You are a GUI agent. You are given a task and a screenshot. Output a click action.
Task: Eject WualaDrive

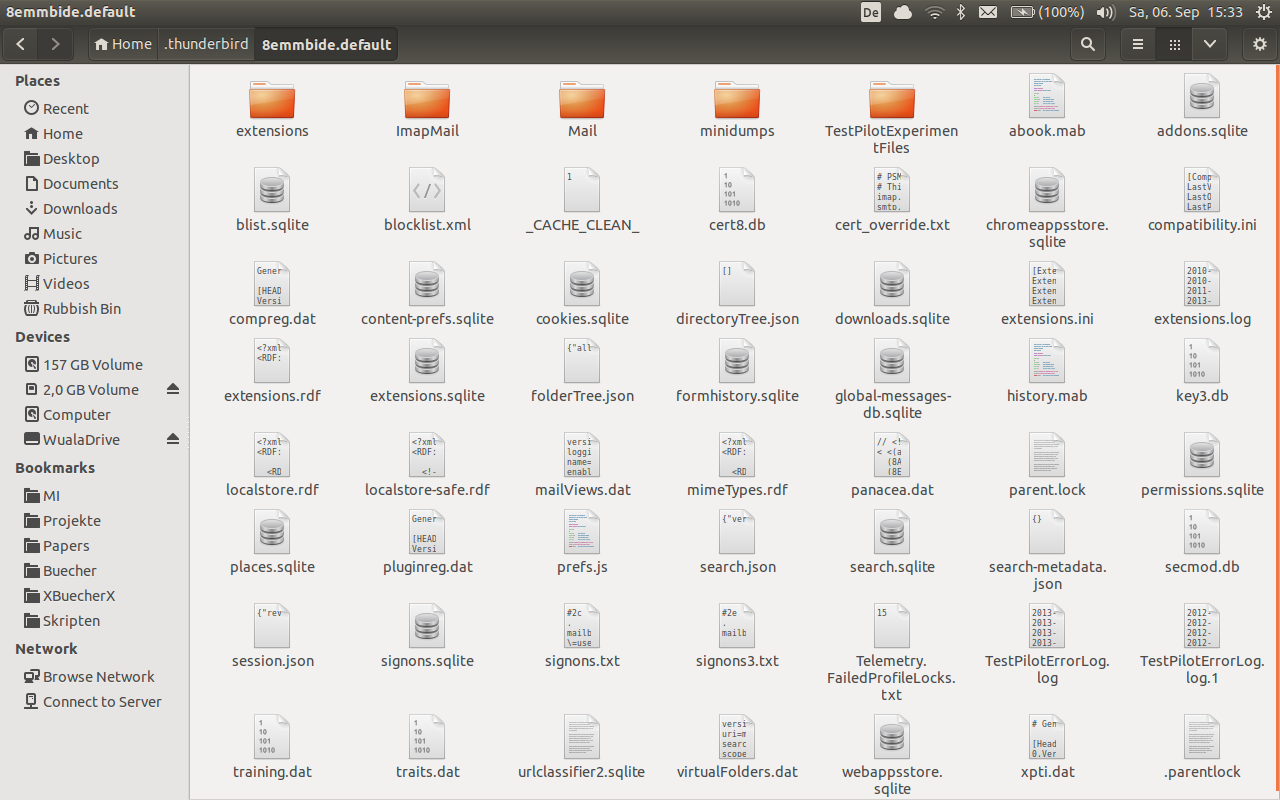click(x=172, y=439)
